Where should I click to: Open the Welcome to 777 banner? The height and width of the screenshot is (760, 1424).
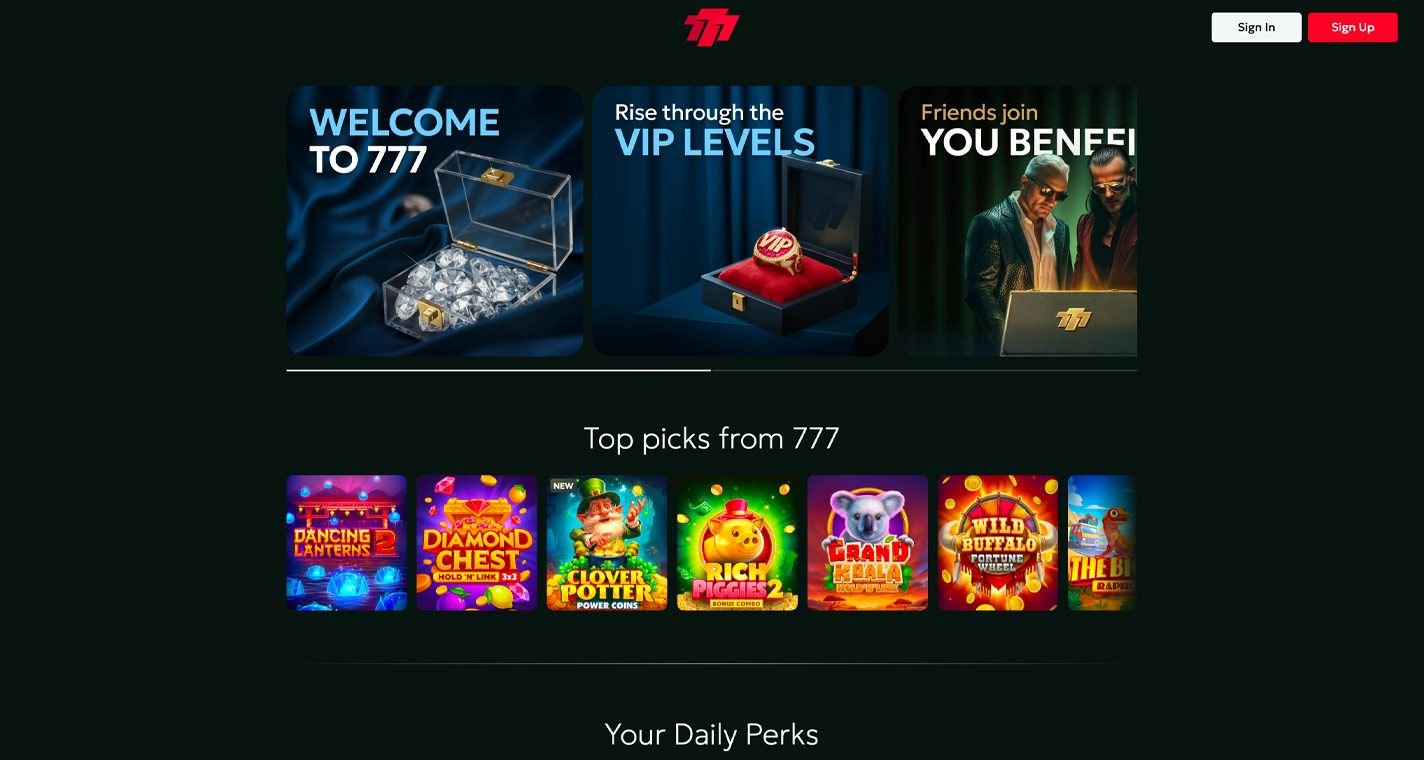pyautogui.click(x=435, y=221)
